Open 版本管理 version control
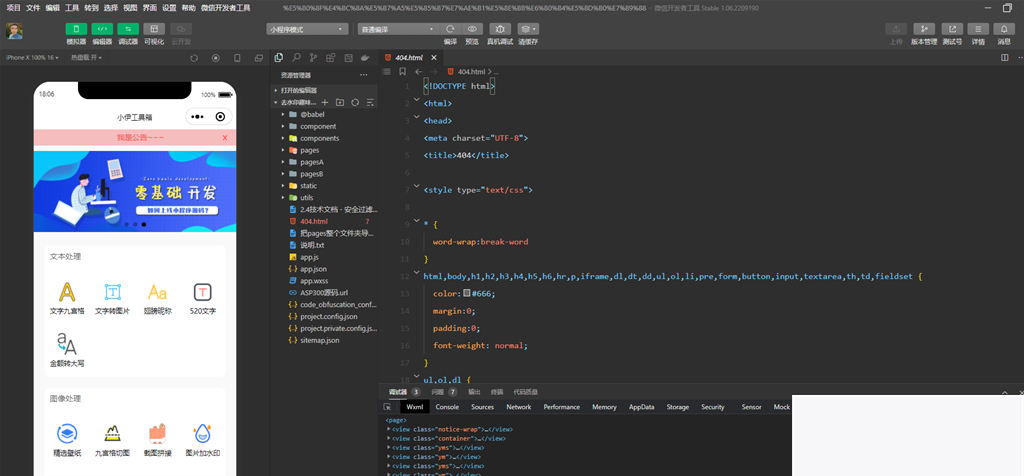This screenshot has width=1024, height=476. point(925,29)
